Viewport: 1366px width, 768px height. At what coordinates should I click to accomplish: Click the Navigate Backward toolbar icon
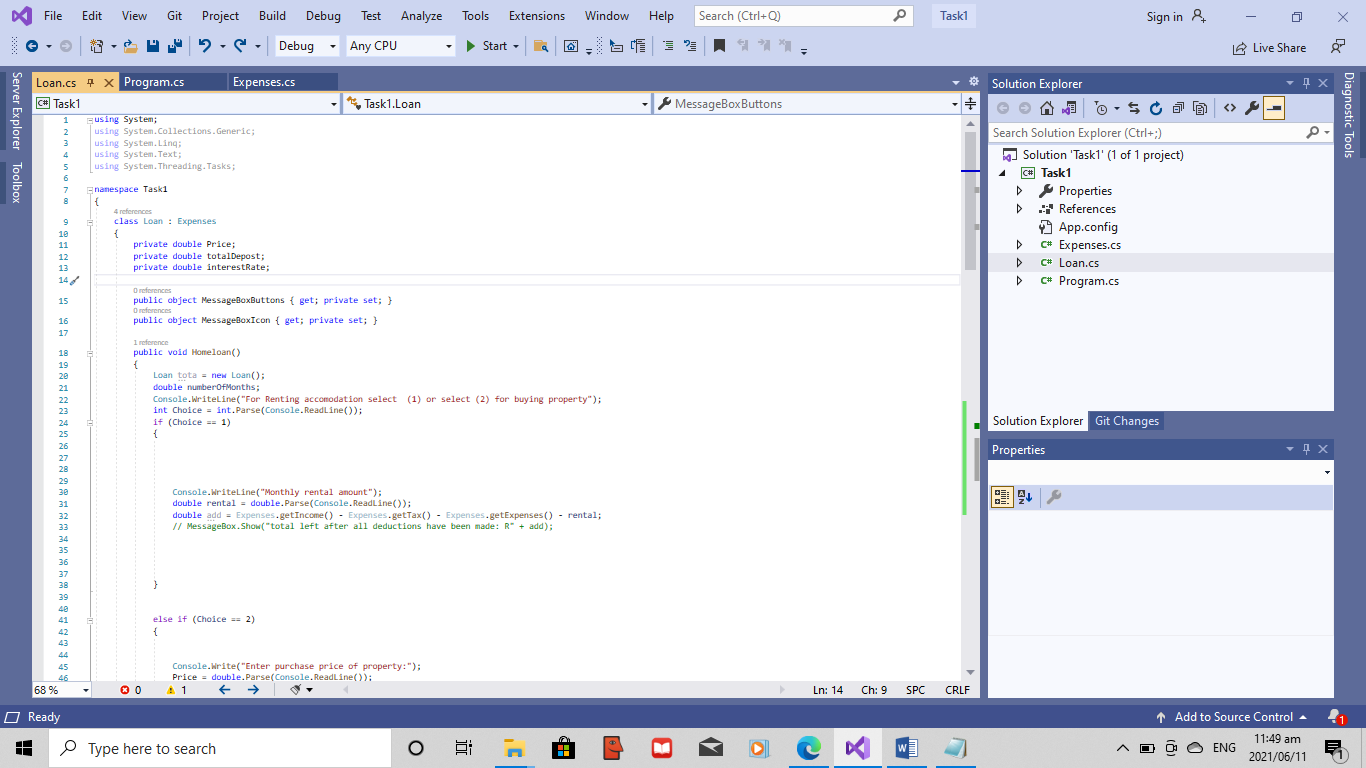[32, 46]
